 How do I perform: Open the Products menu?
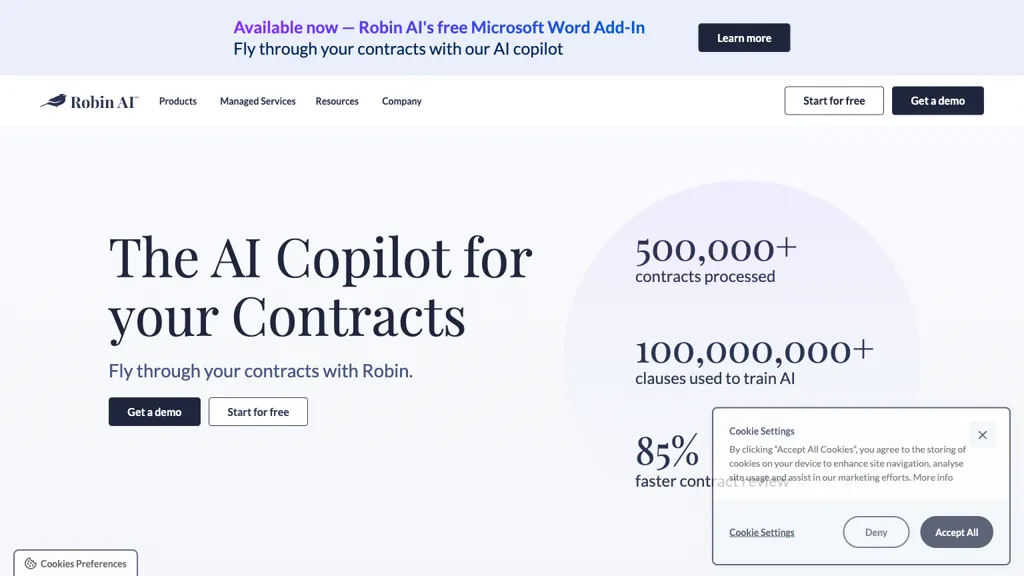click(177, 101)
